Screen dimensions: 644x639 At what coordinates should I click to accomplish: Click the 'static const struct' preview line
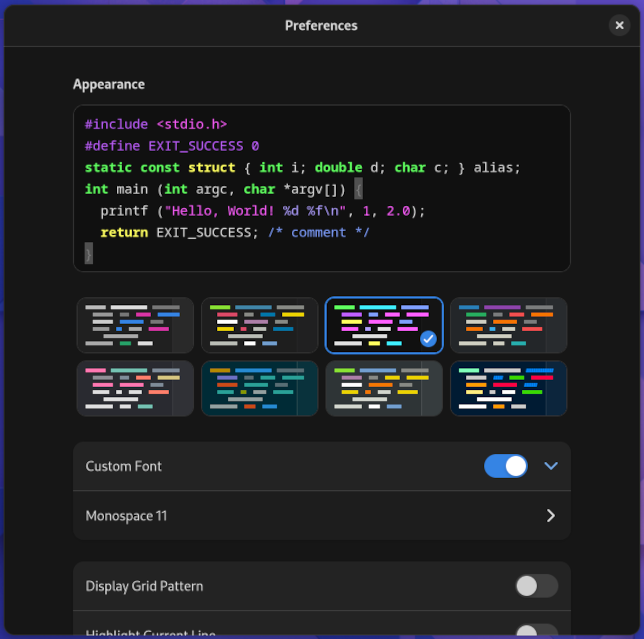click(x=302, y=168)
